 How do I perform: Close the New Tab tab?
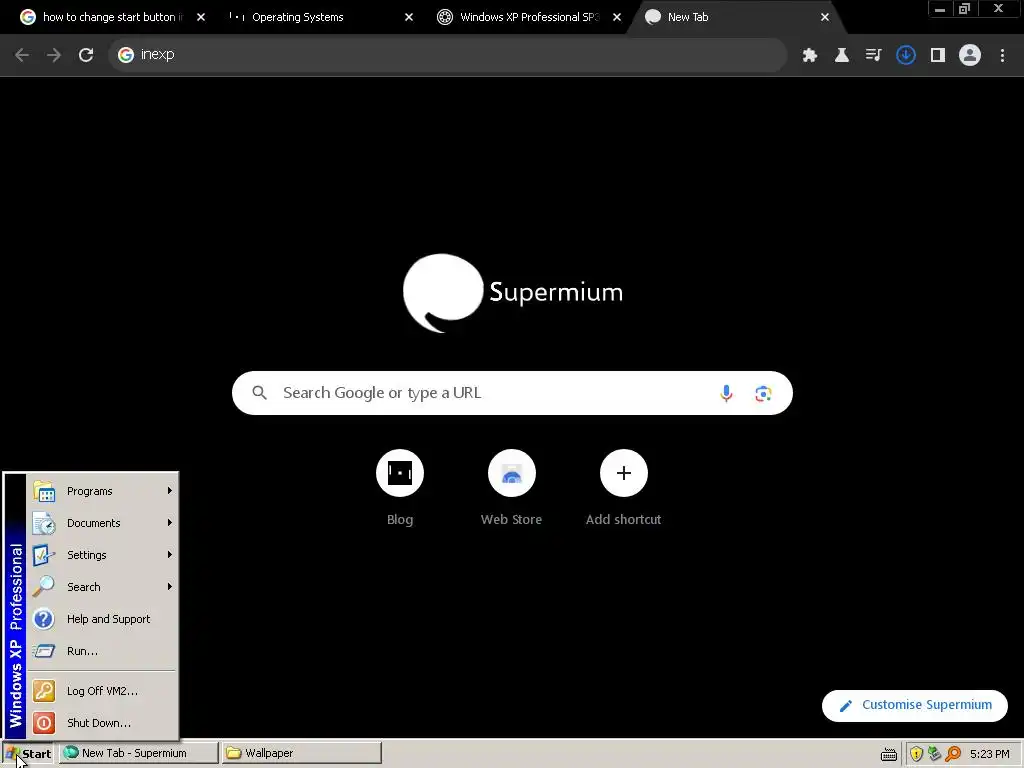tap(825, 17)
